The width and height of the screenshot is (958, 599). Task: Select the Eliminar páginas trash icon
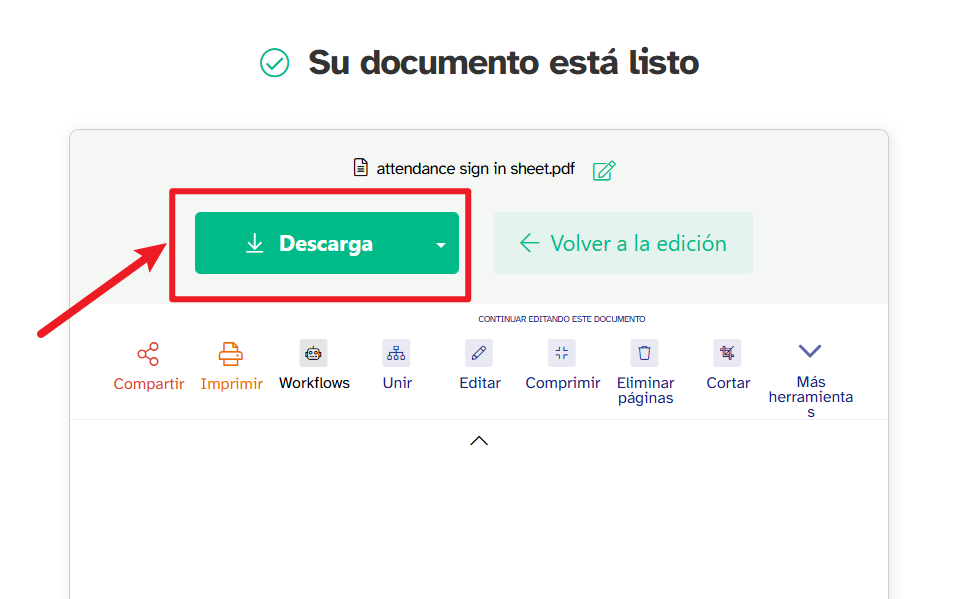tap(644, 352)
